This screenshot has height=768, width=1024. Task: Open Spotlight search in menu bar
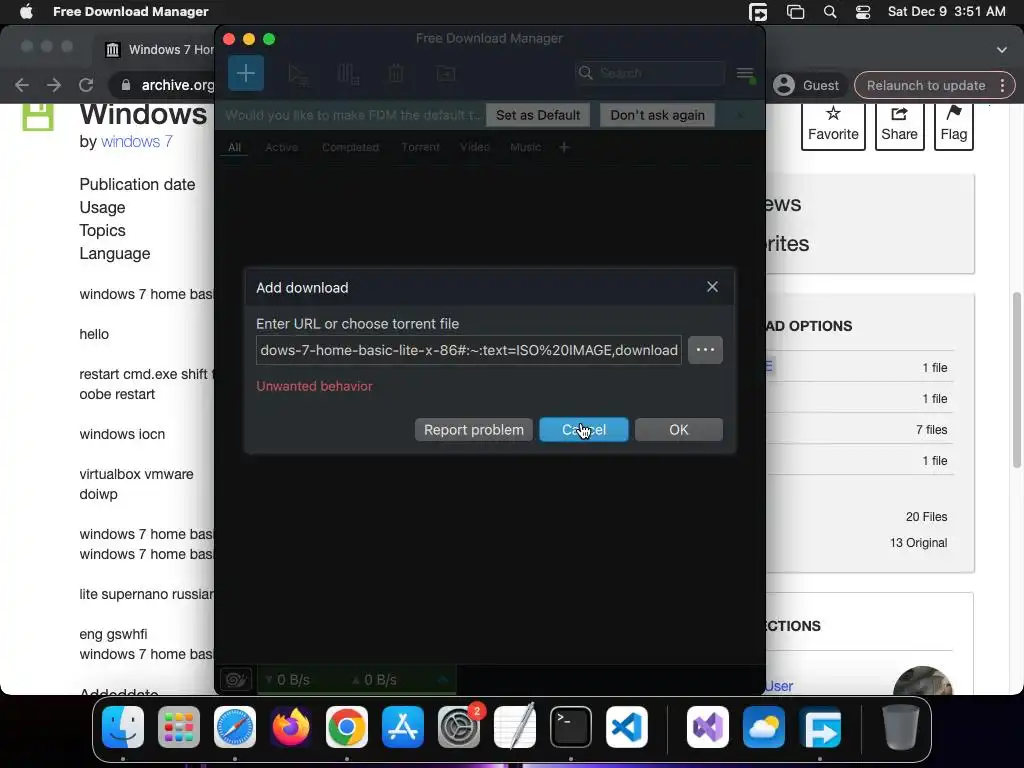click(x=830, y=11)
